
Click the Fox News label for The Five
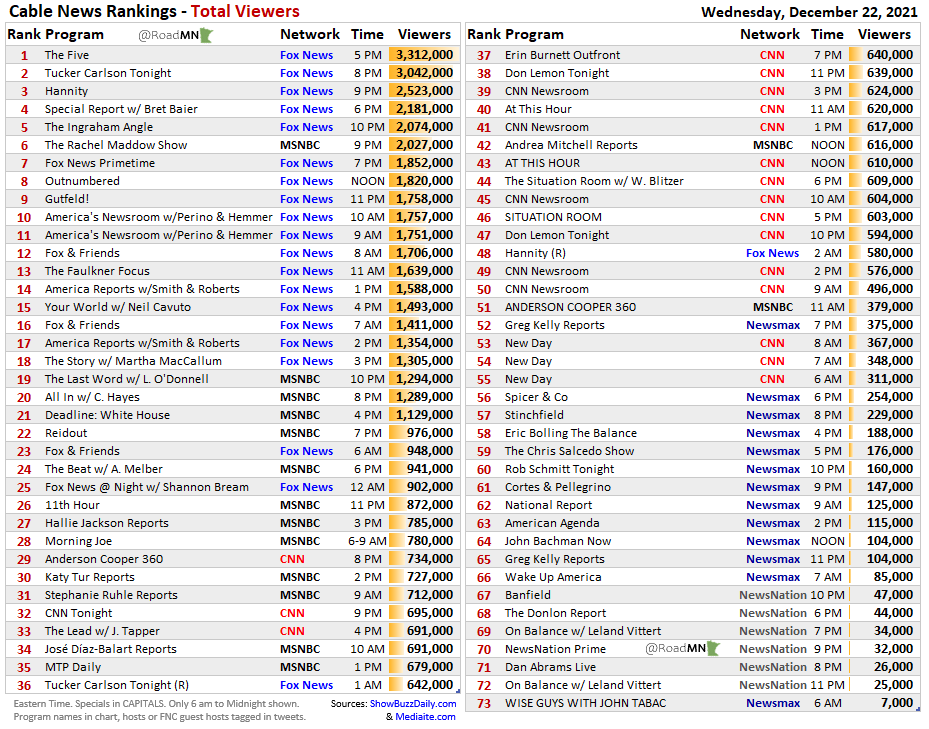306,54
